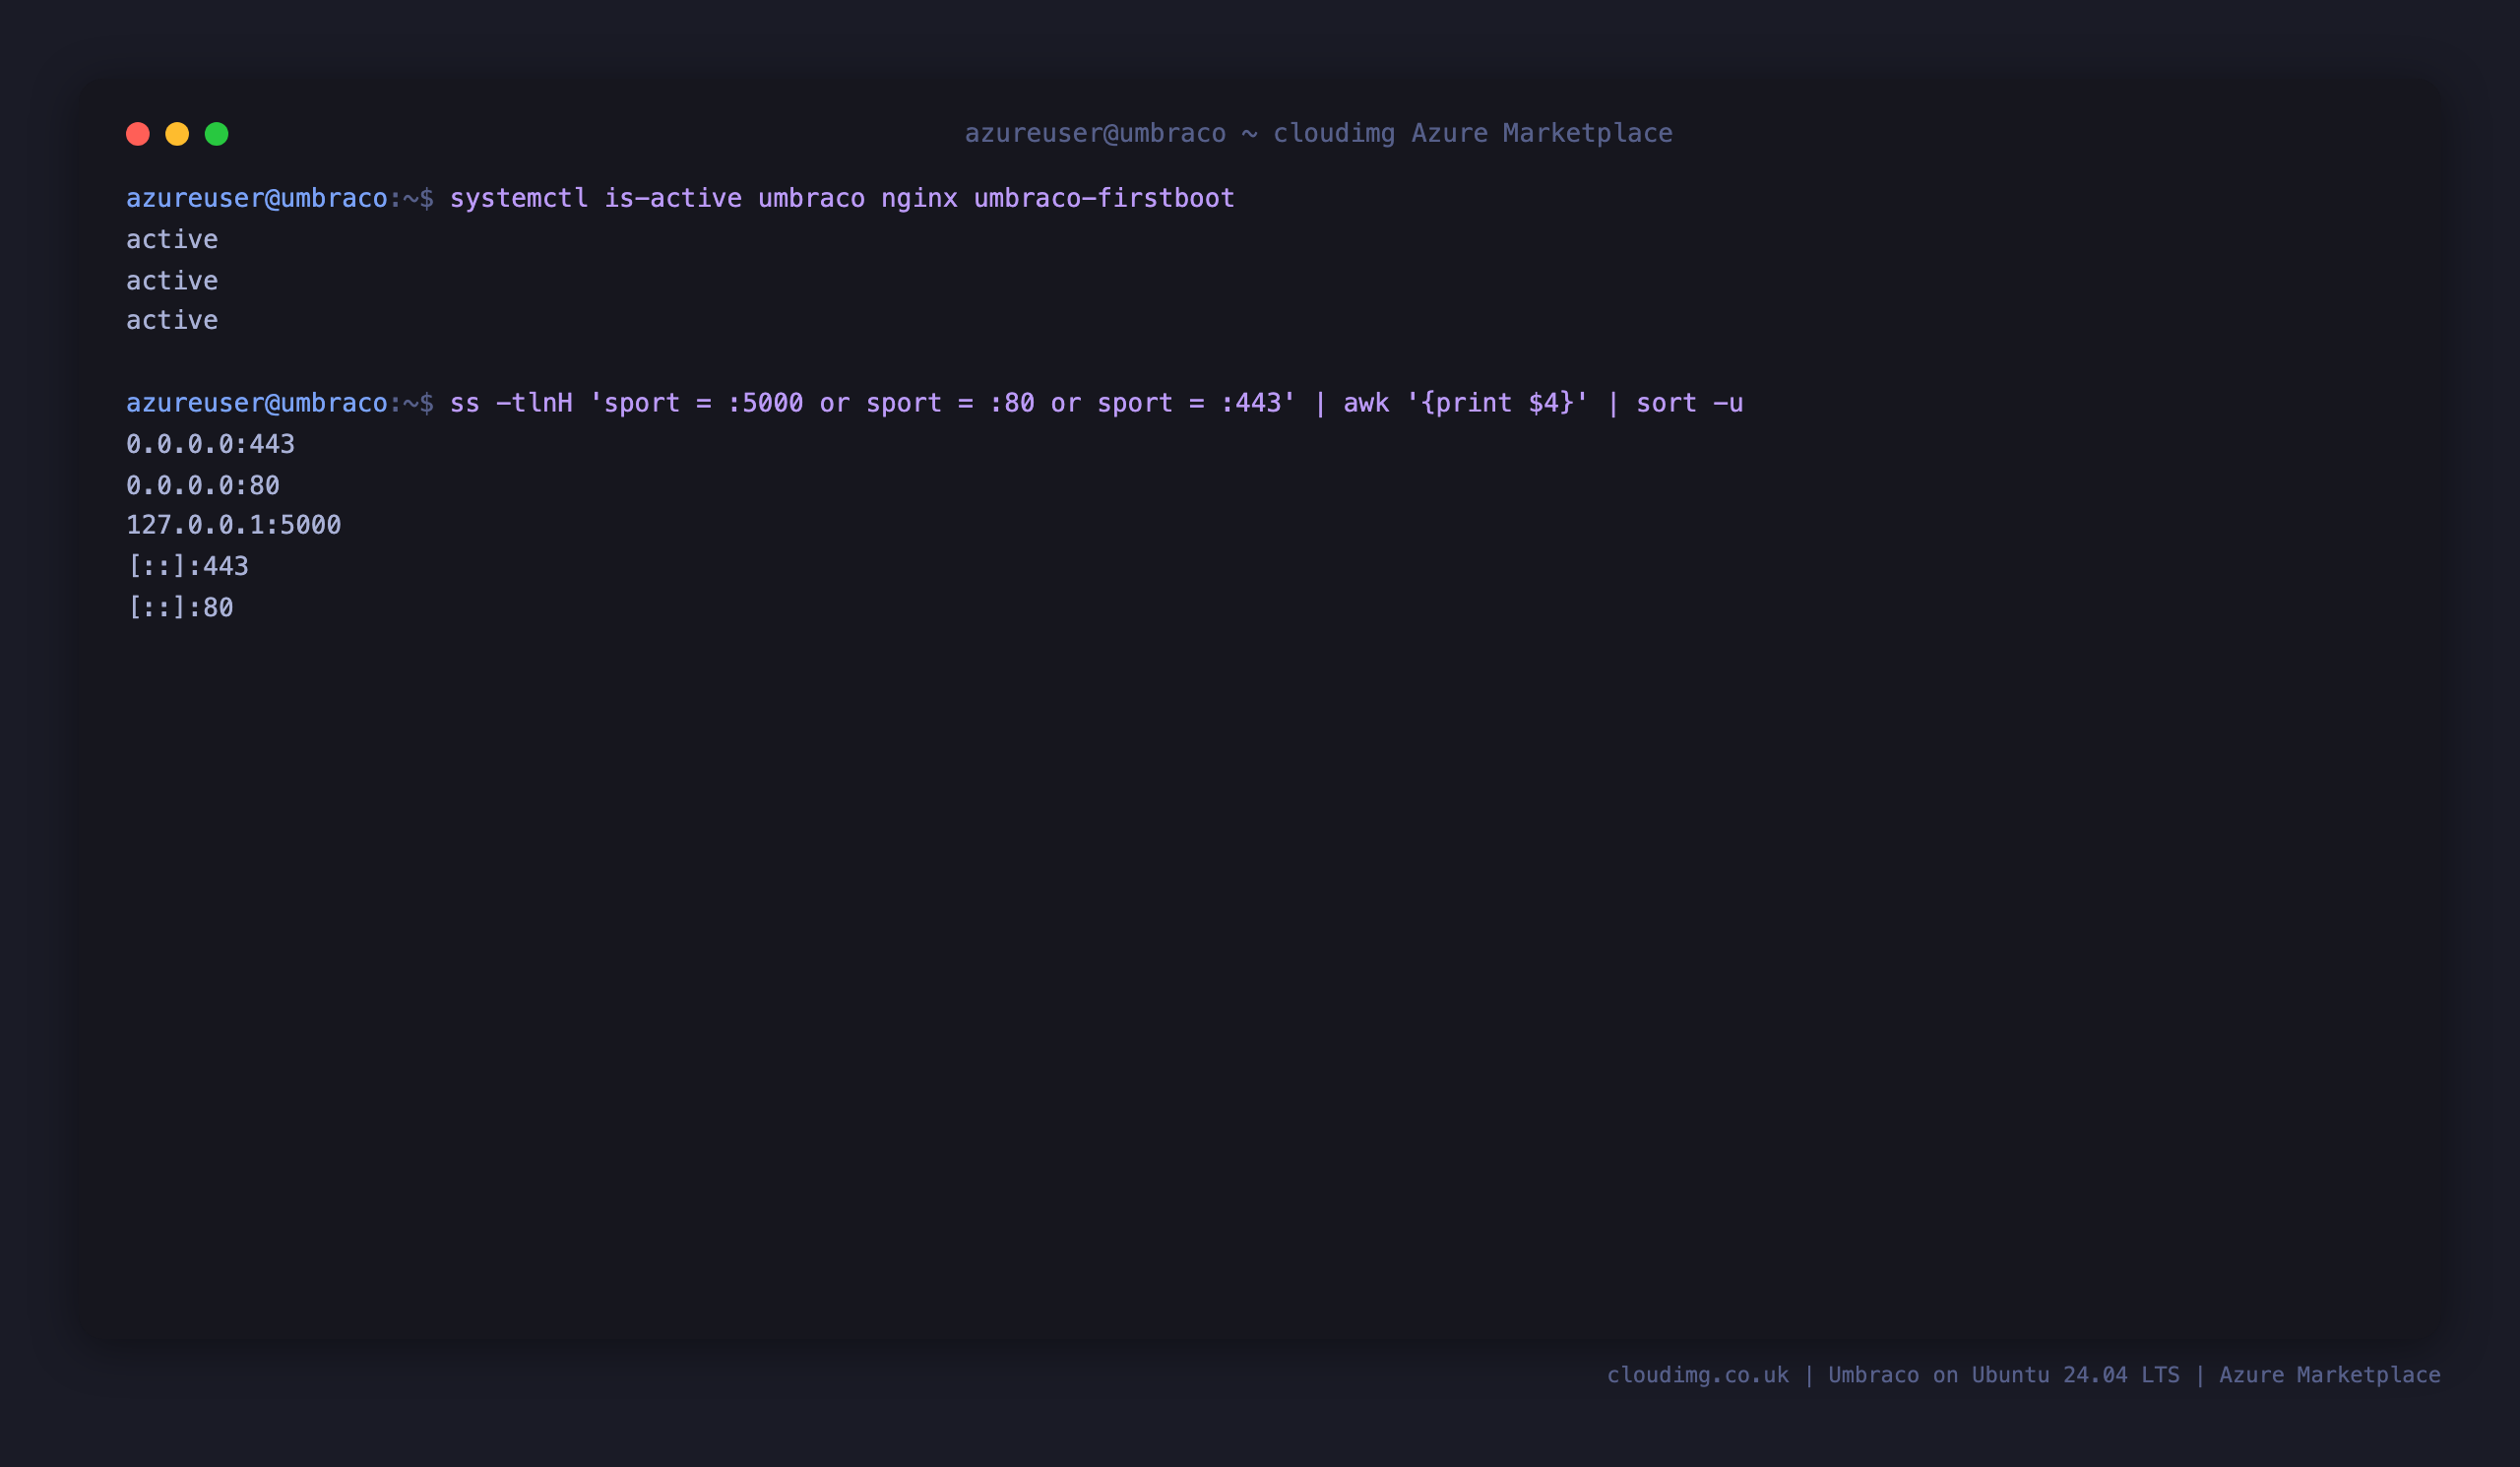The width and height of the screenshot is (2520, 1467).
Task: Click the red close window dot
Action: (x=138, y=134)
